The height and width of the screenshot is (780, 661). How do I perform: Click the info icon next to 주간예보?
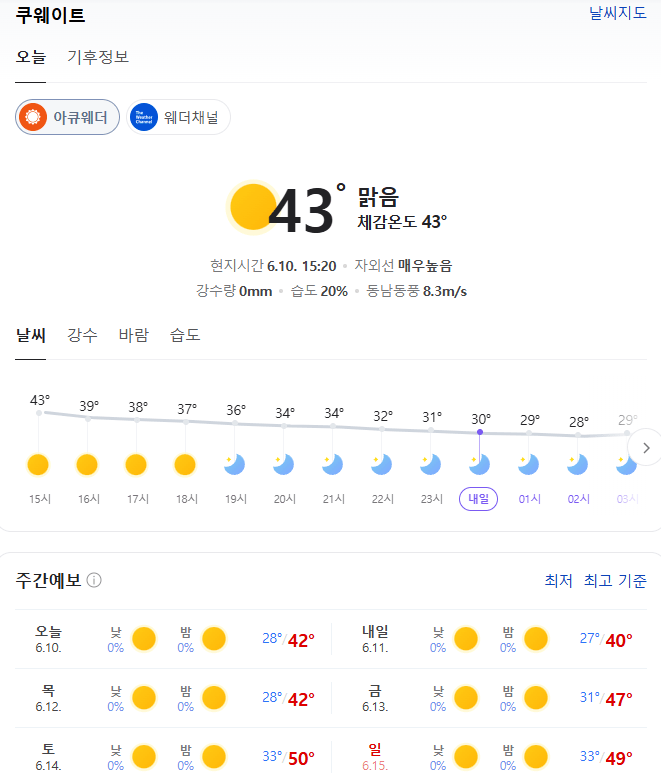coord(94,581)
